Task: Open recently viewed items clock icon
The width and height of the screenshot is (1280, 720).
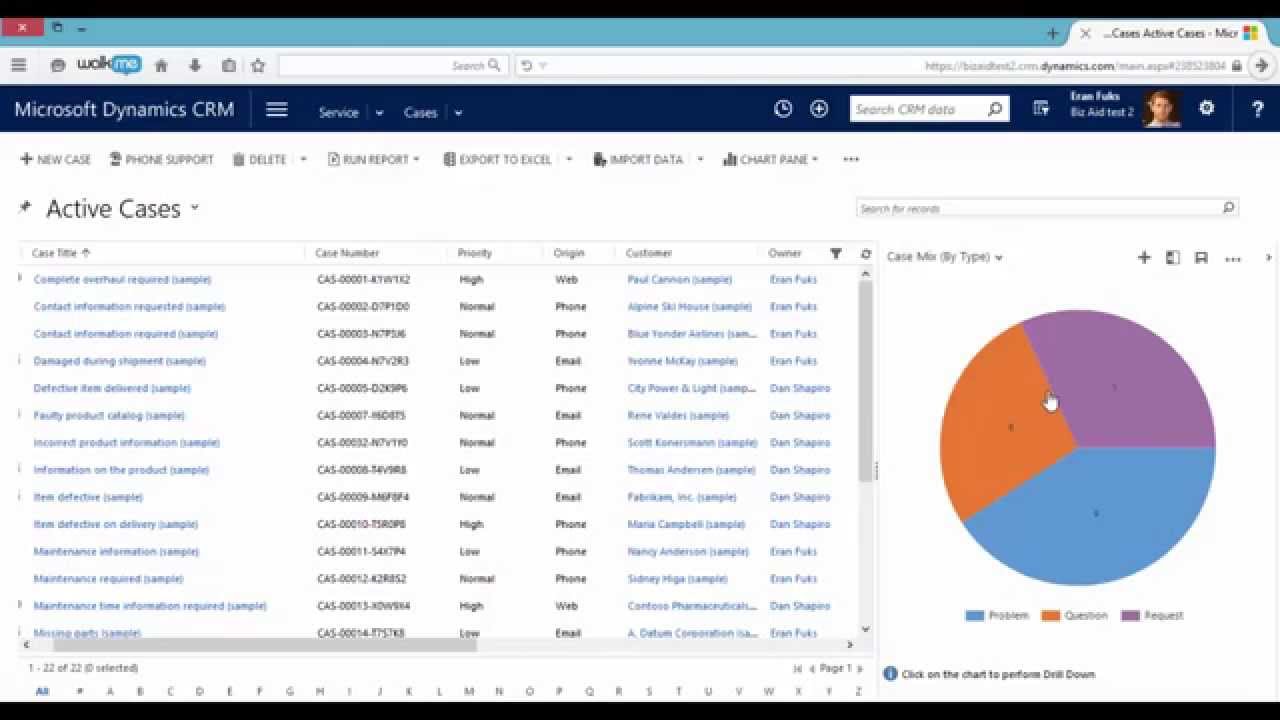Action: click(x=783, y=109)
